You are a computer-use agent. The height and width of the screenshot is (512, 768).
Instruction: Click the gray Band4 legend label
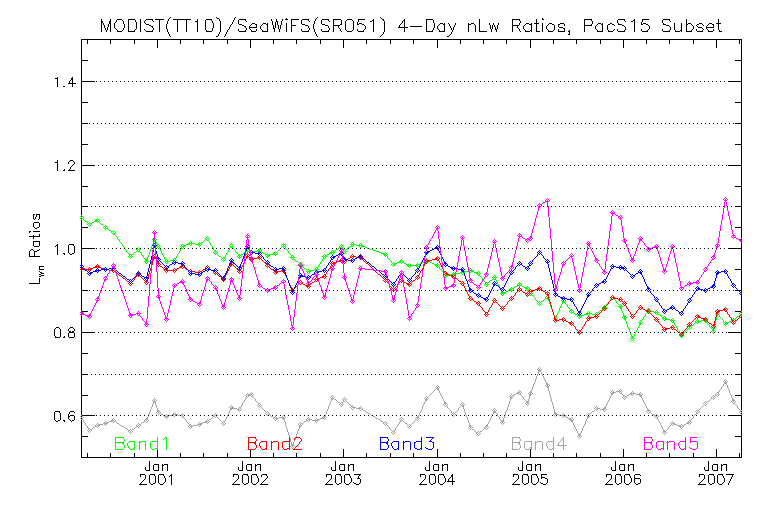(539, 444)
